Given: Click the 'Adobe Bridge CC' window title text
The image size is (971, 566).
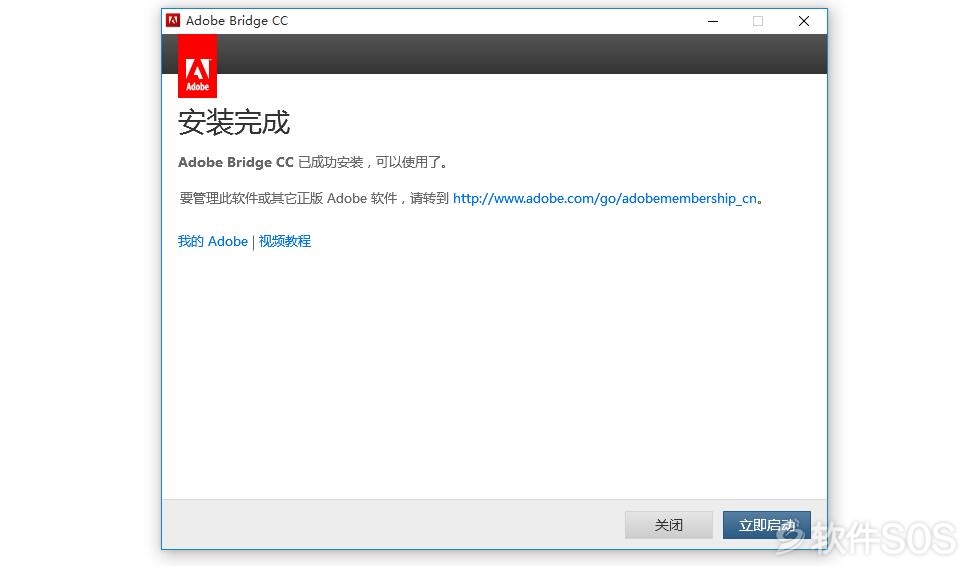Looking at the screenshot, I should [x=237, y=20].
